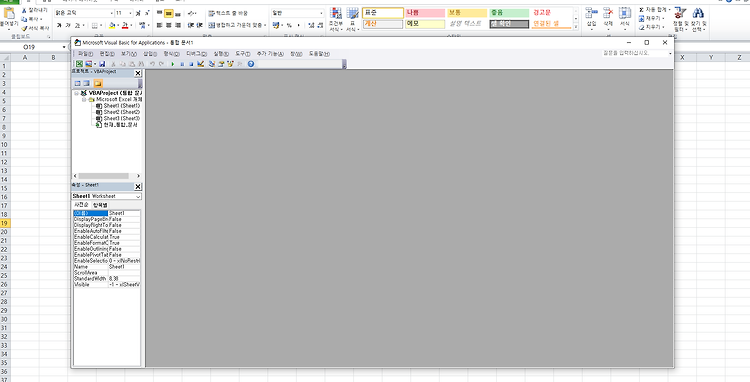Switch to the categorized properties tab
Viewport: 750px width, 382px height.
[x=100, y=205]
